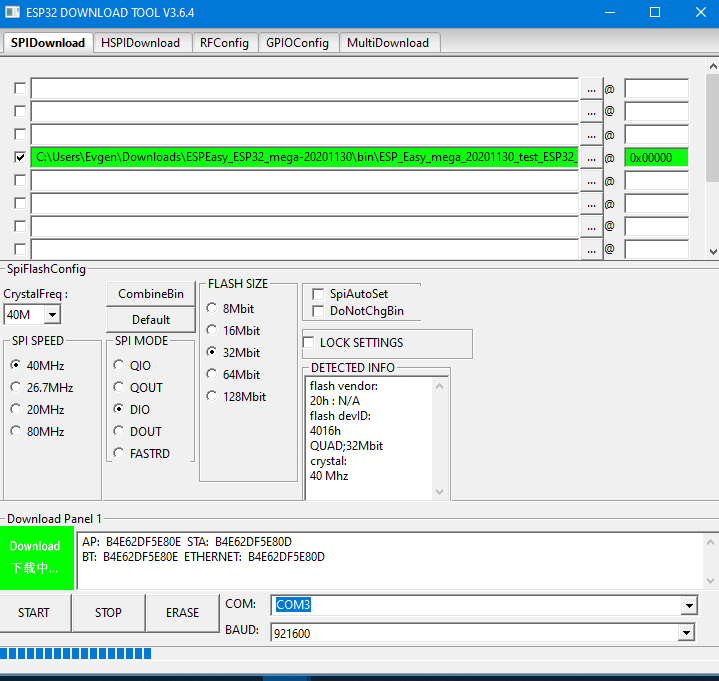This screenshot has width=719, height=681.
Task: Click the 0x00000 address field
Action: (656, 158)
